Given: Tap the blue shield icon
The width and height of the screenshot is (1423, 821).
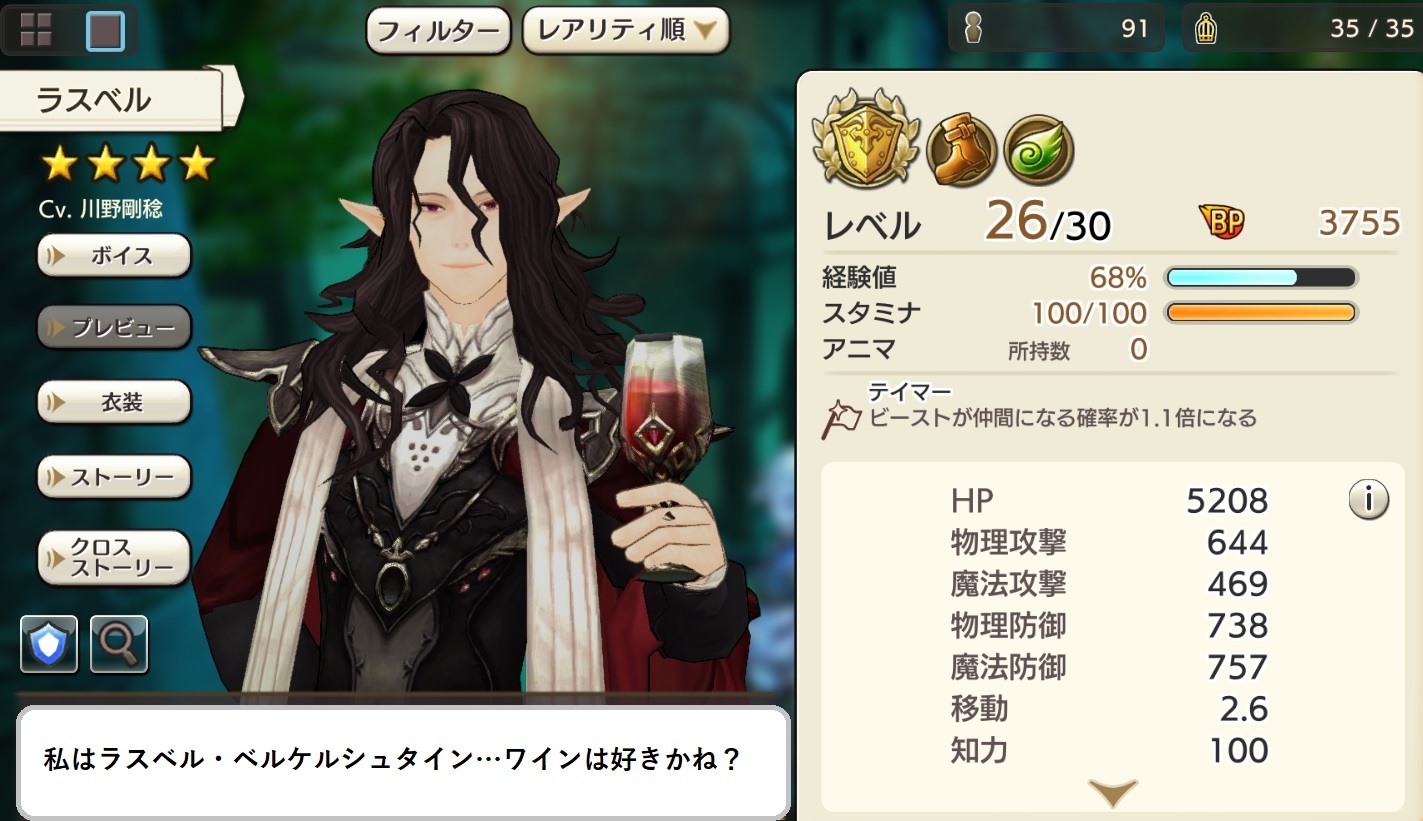Looking at the screenshot, I should (x=49, y=644).
